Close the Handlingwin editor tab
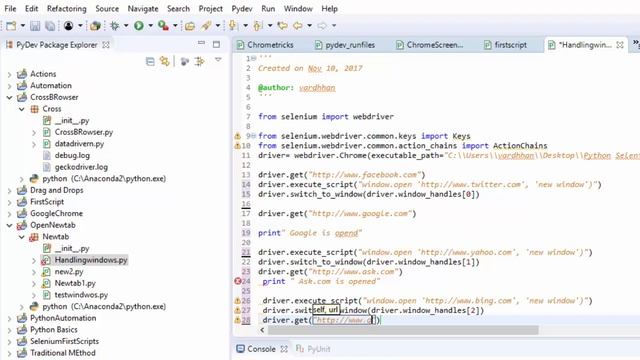This screenshot has height=360, width=640. click(x=620, y=45)
